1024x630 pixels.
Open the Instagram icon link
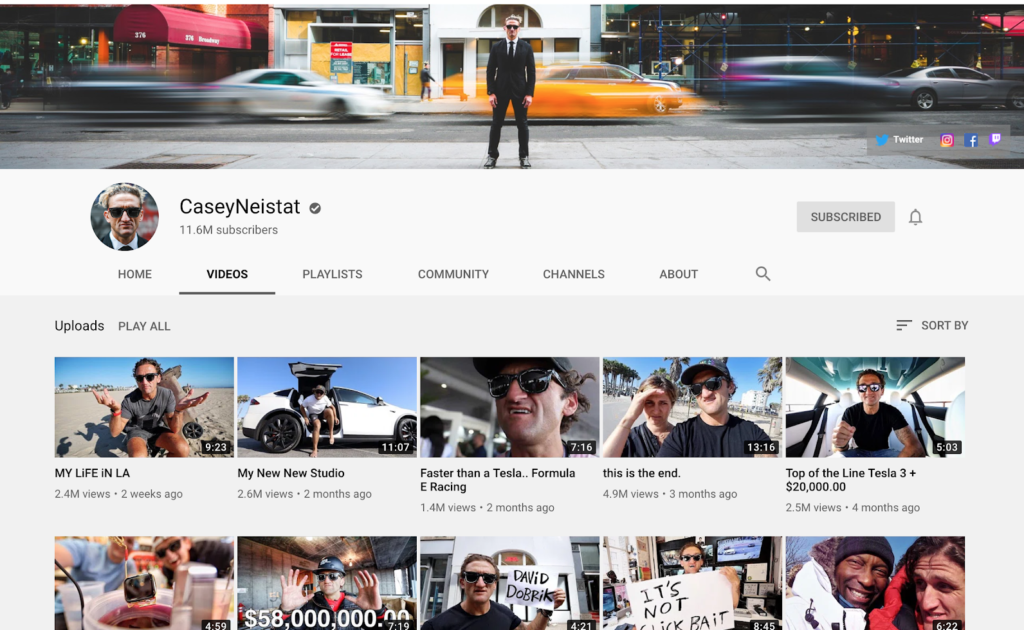946,140
